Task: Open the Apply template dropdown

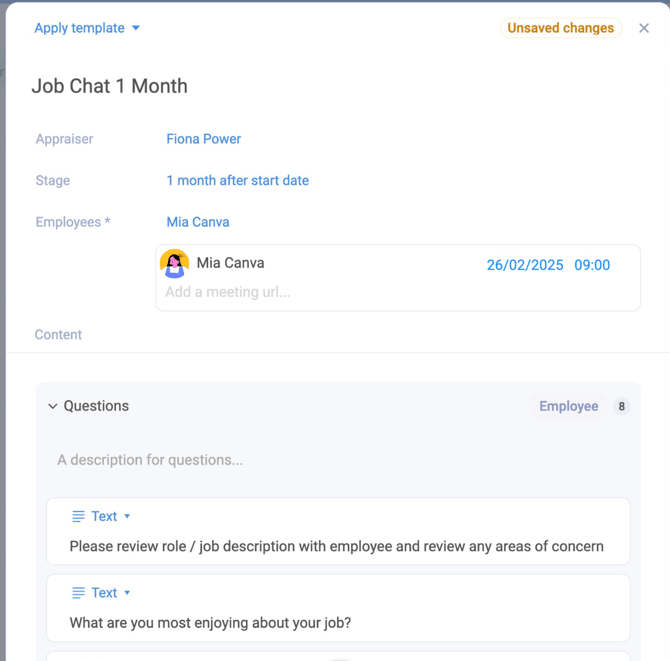Action: (x=87, y=28)
